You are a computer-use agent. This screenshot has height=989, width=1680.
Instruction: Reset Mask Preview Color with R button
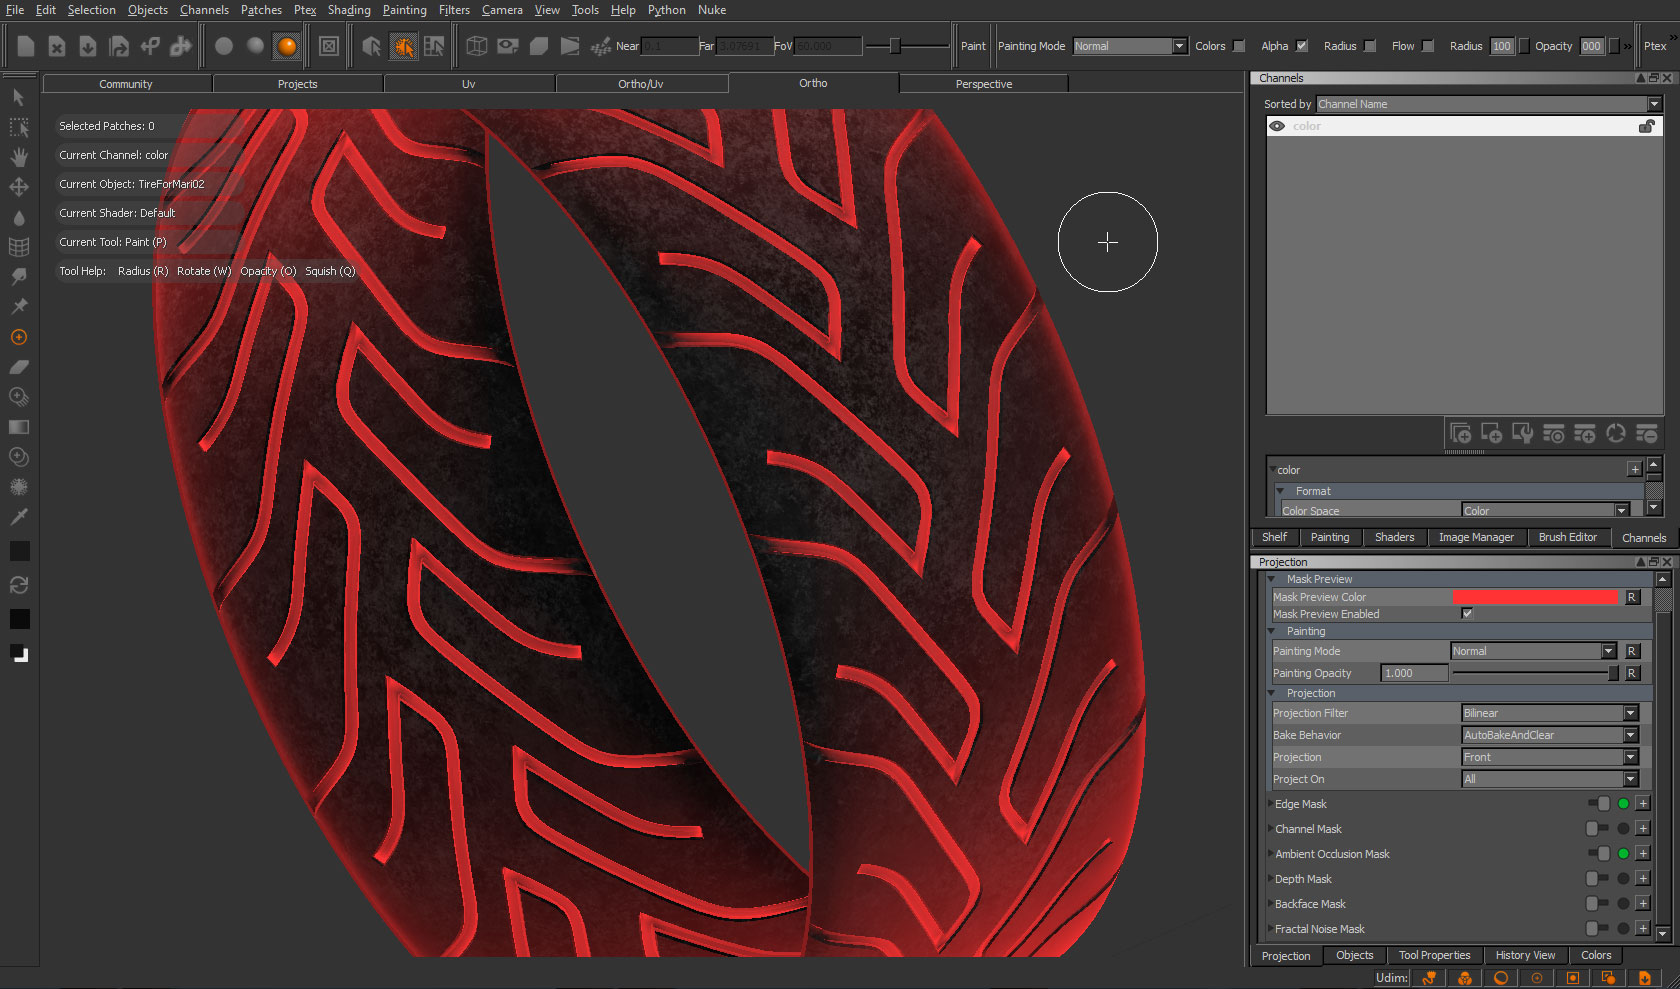[1632, 597]
